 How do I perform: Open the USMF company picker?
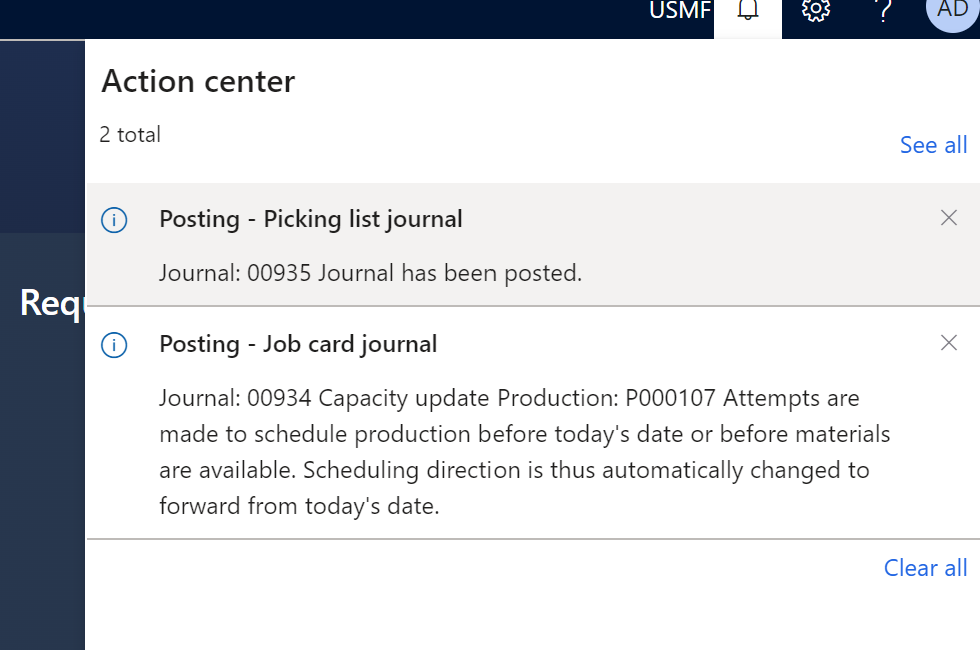(x=680, y=11)
